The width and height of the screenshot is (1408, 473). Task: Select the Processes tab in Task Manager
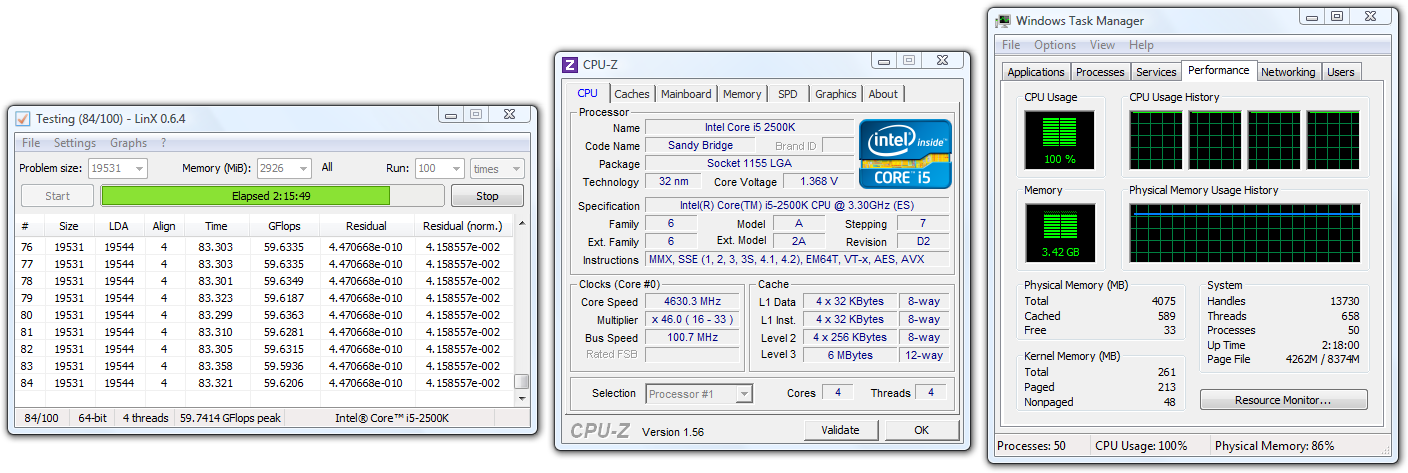[1100, 72]
